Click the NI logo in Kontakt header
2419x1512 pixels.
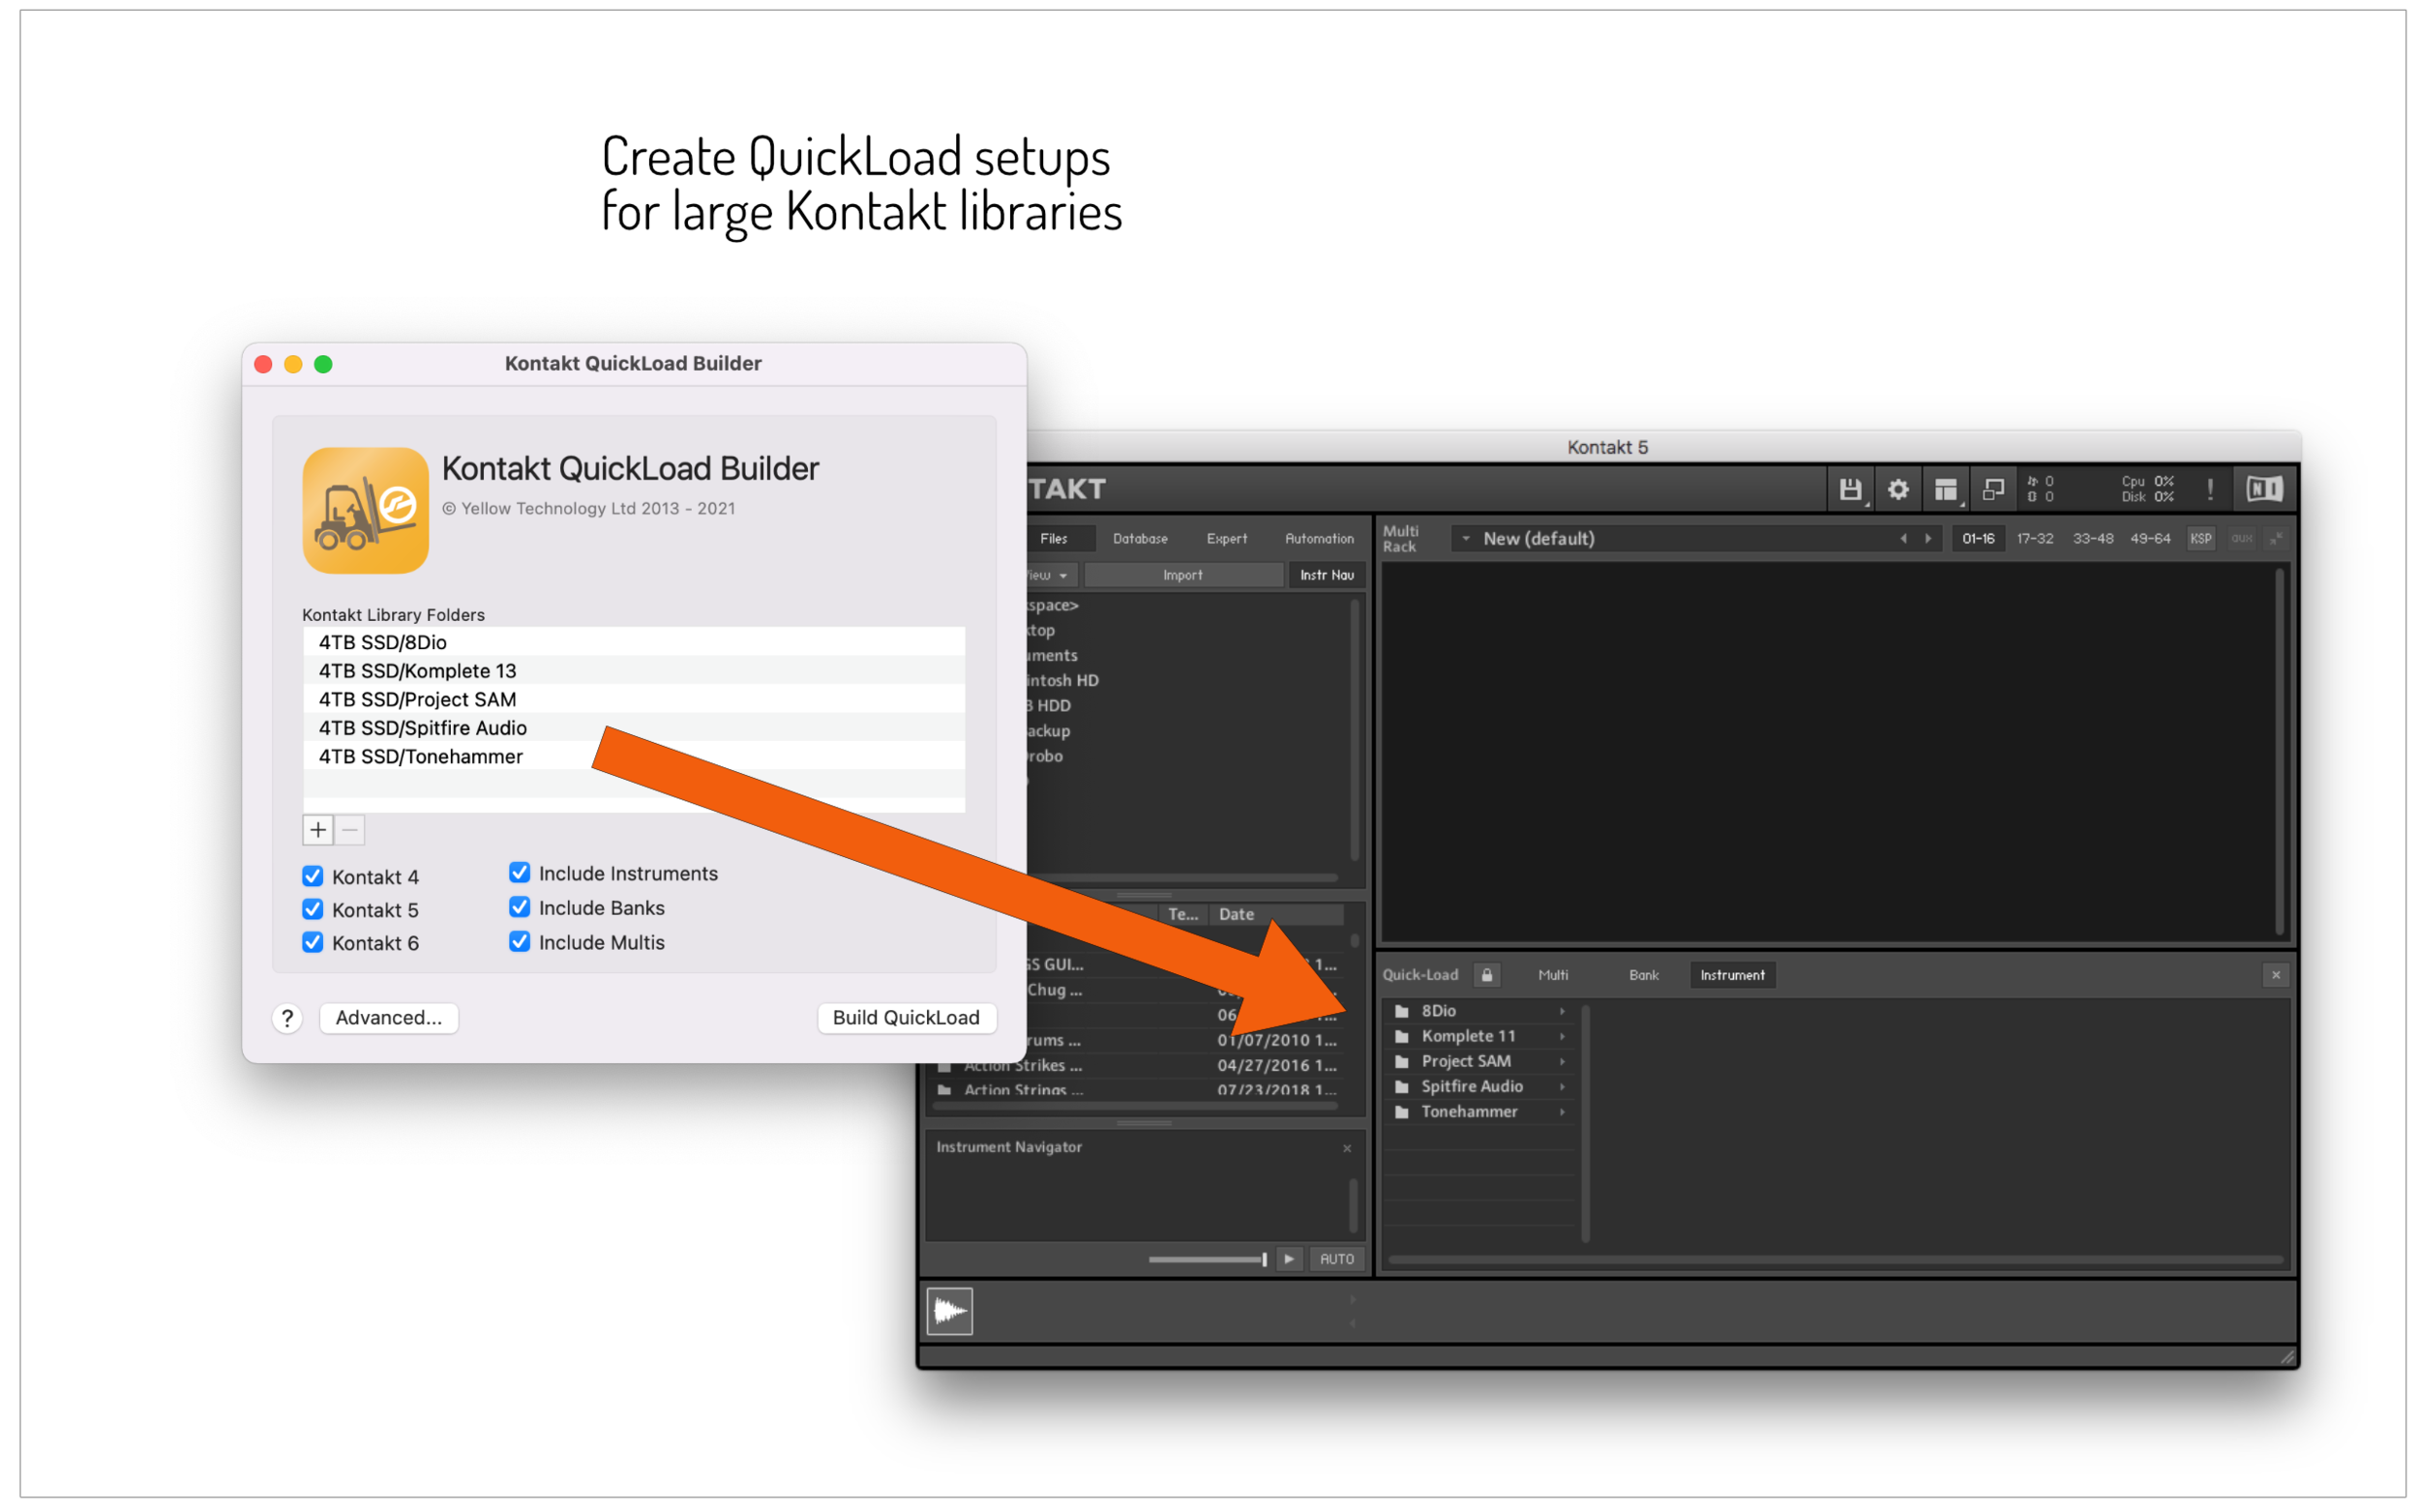click(2264, 489)
